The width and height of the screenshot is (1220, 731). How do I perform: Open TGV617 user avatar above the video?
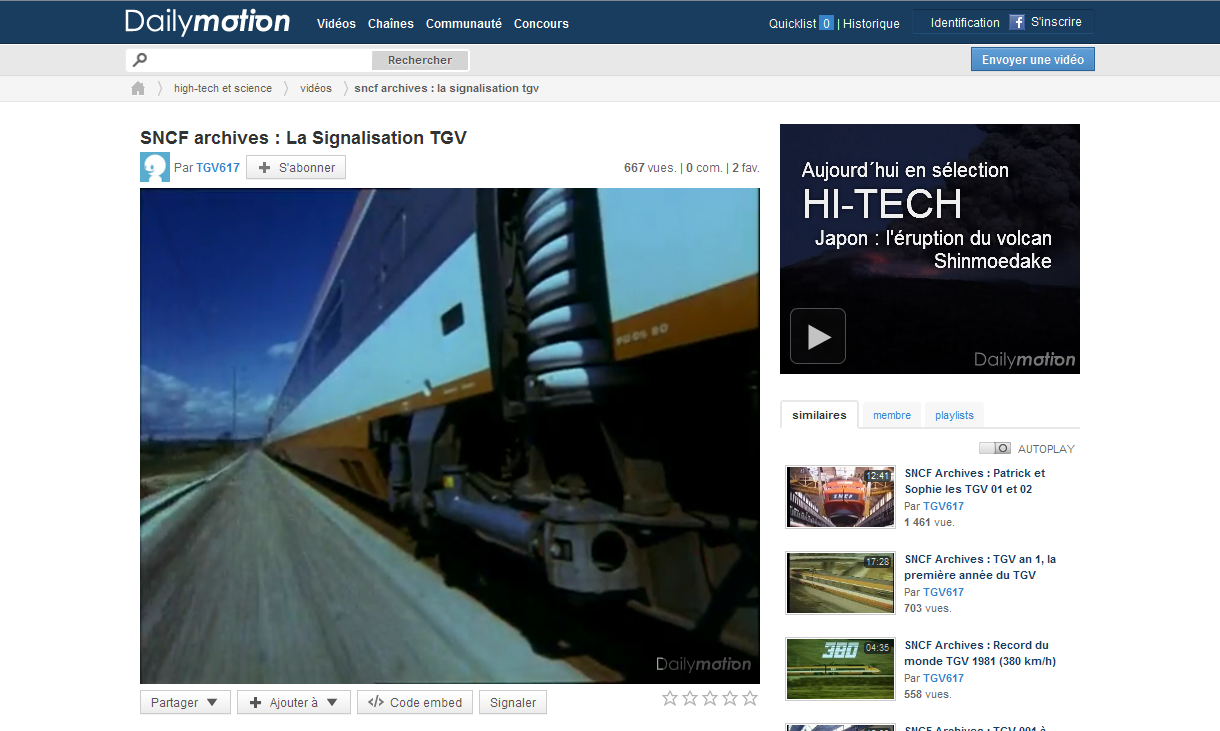(155, 167)
